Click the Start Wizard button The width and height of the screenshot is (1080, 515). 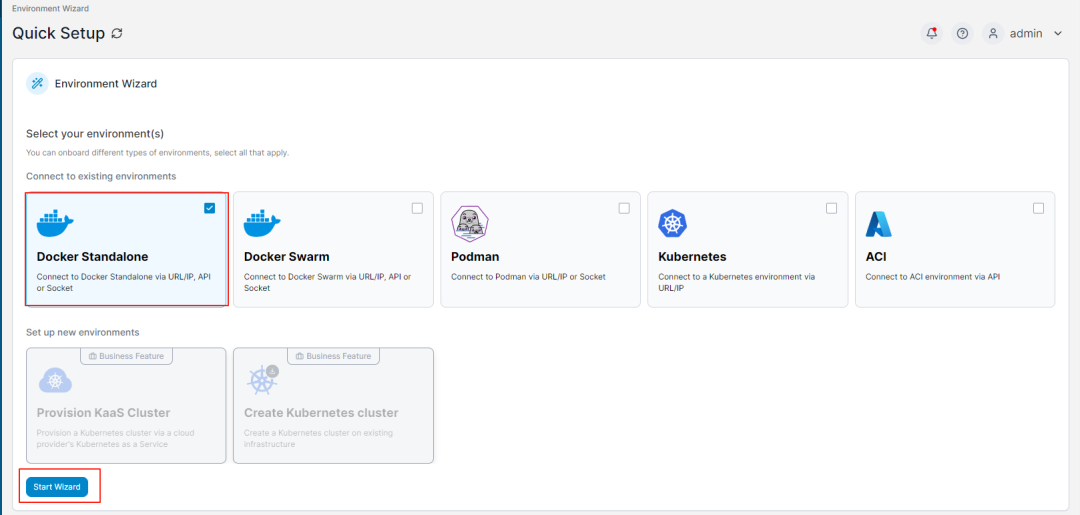click(57, 487)
